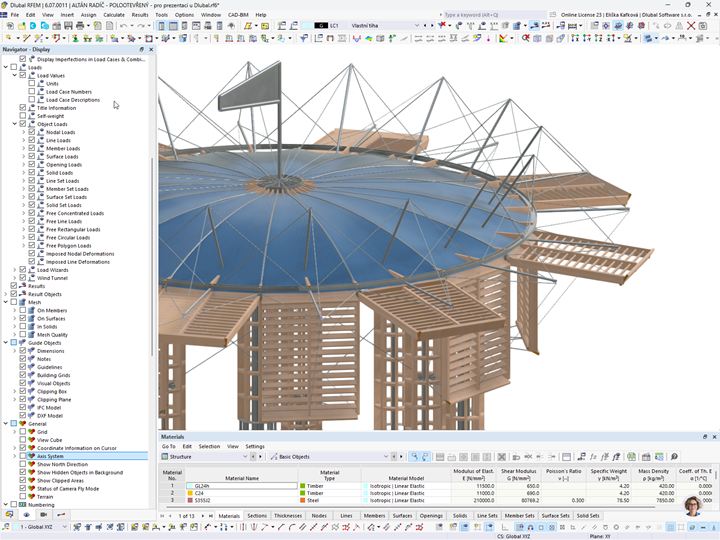Image resolution: width=720 pixels, height=540 pixels.
Task: Toggle the Wind Tunnel checkbox
Action: coord(22,278)
